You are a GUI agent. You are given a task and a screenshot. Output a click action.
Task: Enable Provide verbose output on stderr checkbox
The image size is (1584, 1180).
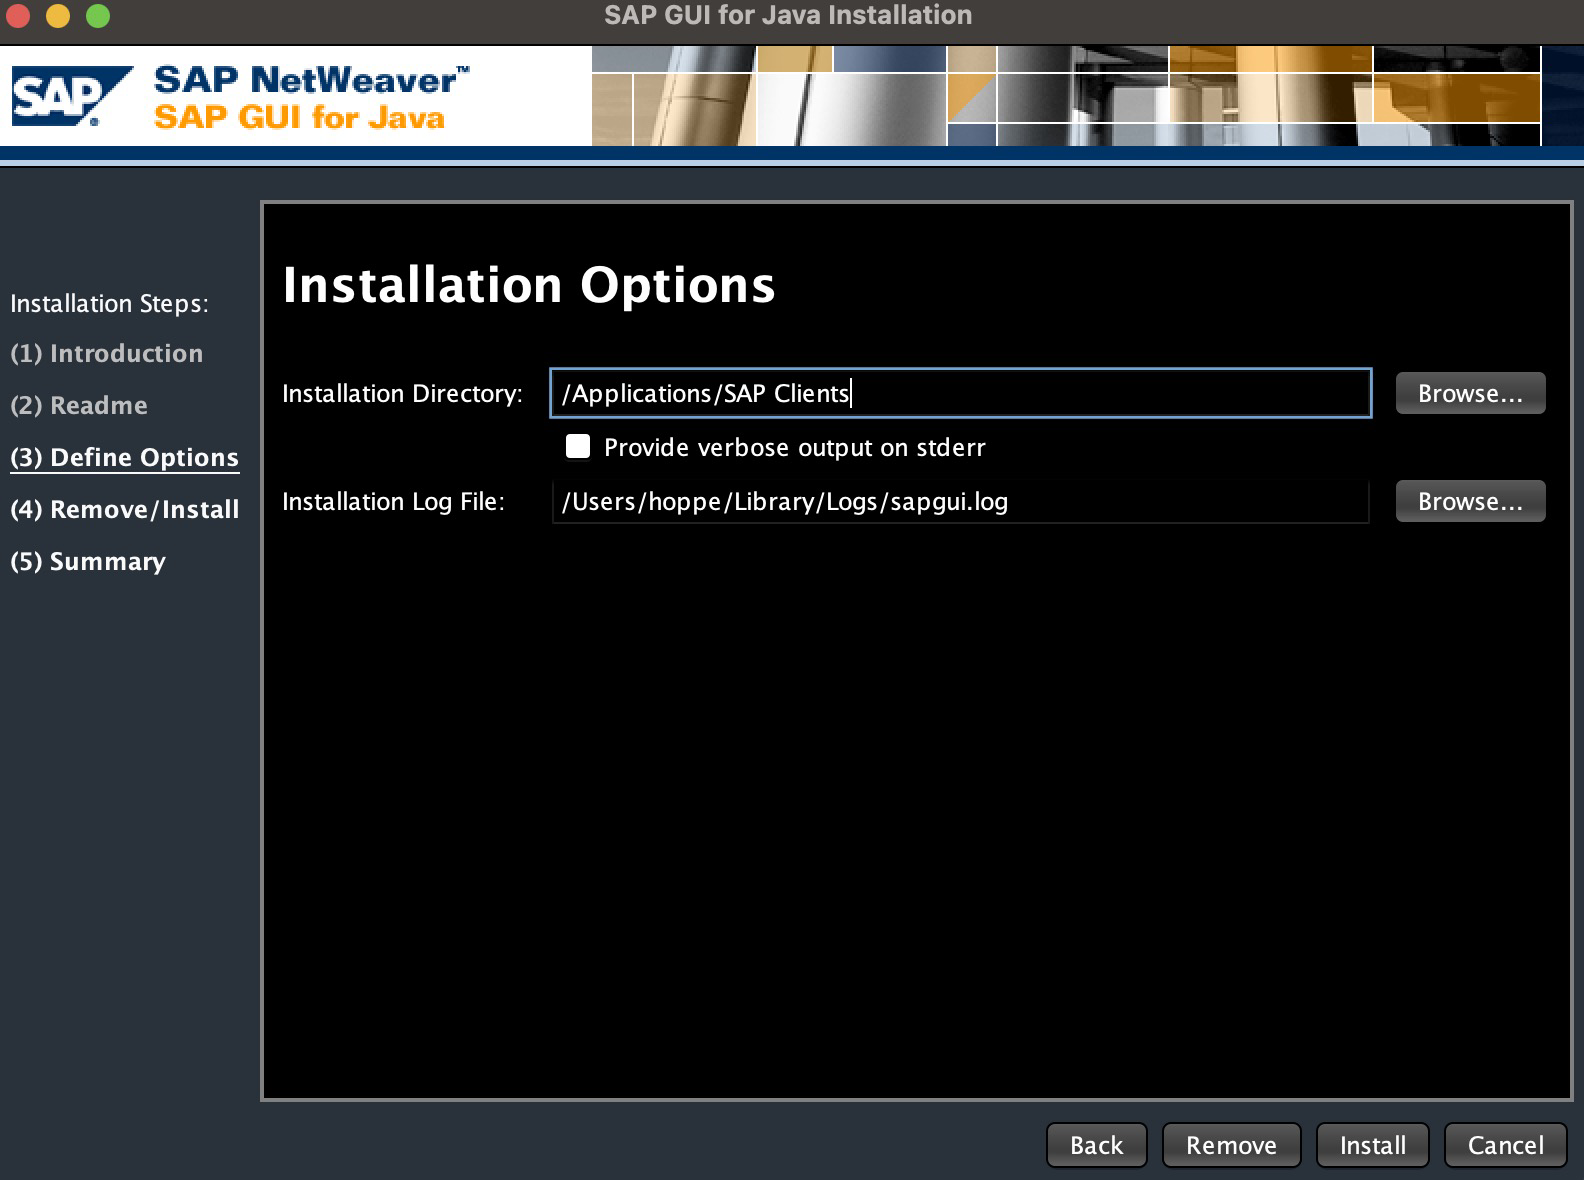(x=578, y=446)
